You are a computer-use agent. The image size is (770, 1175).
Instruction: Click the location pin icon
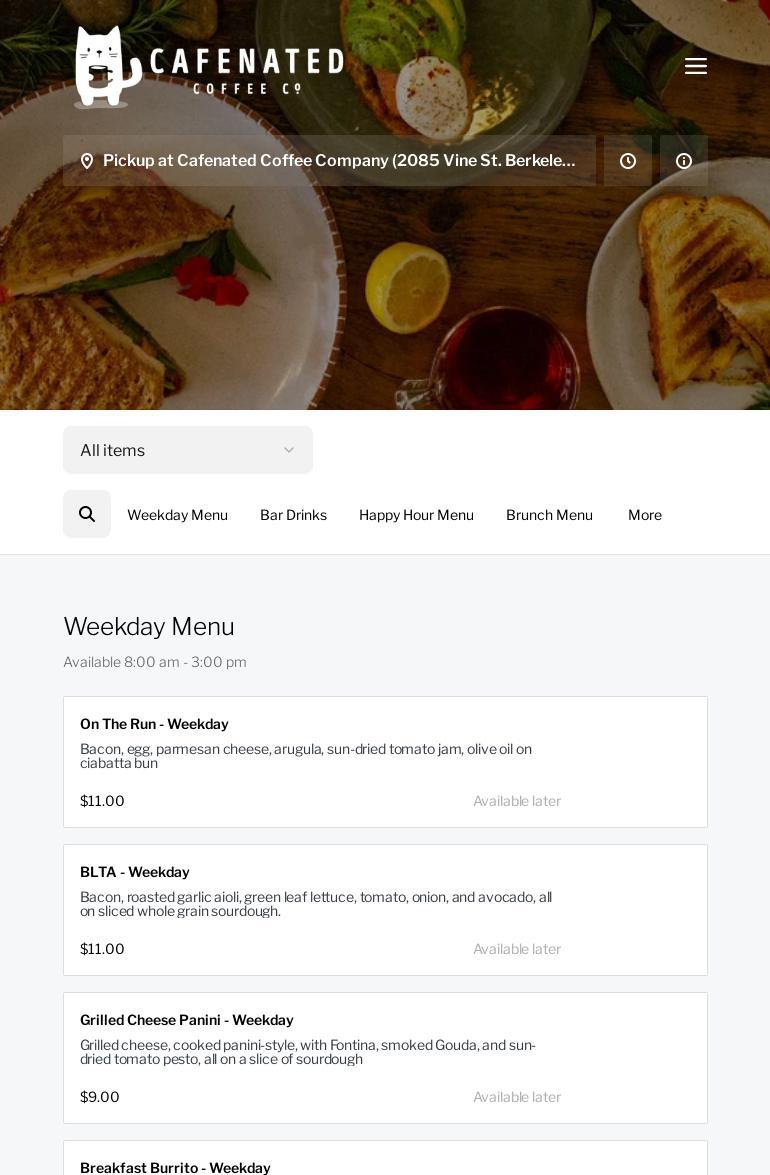pos(87,161)
